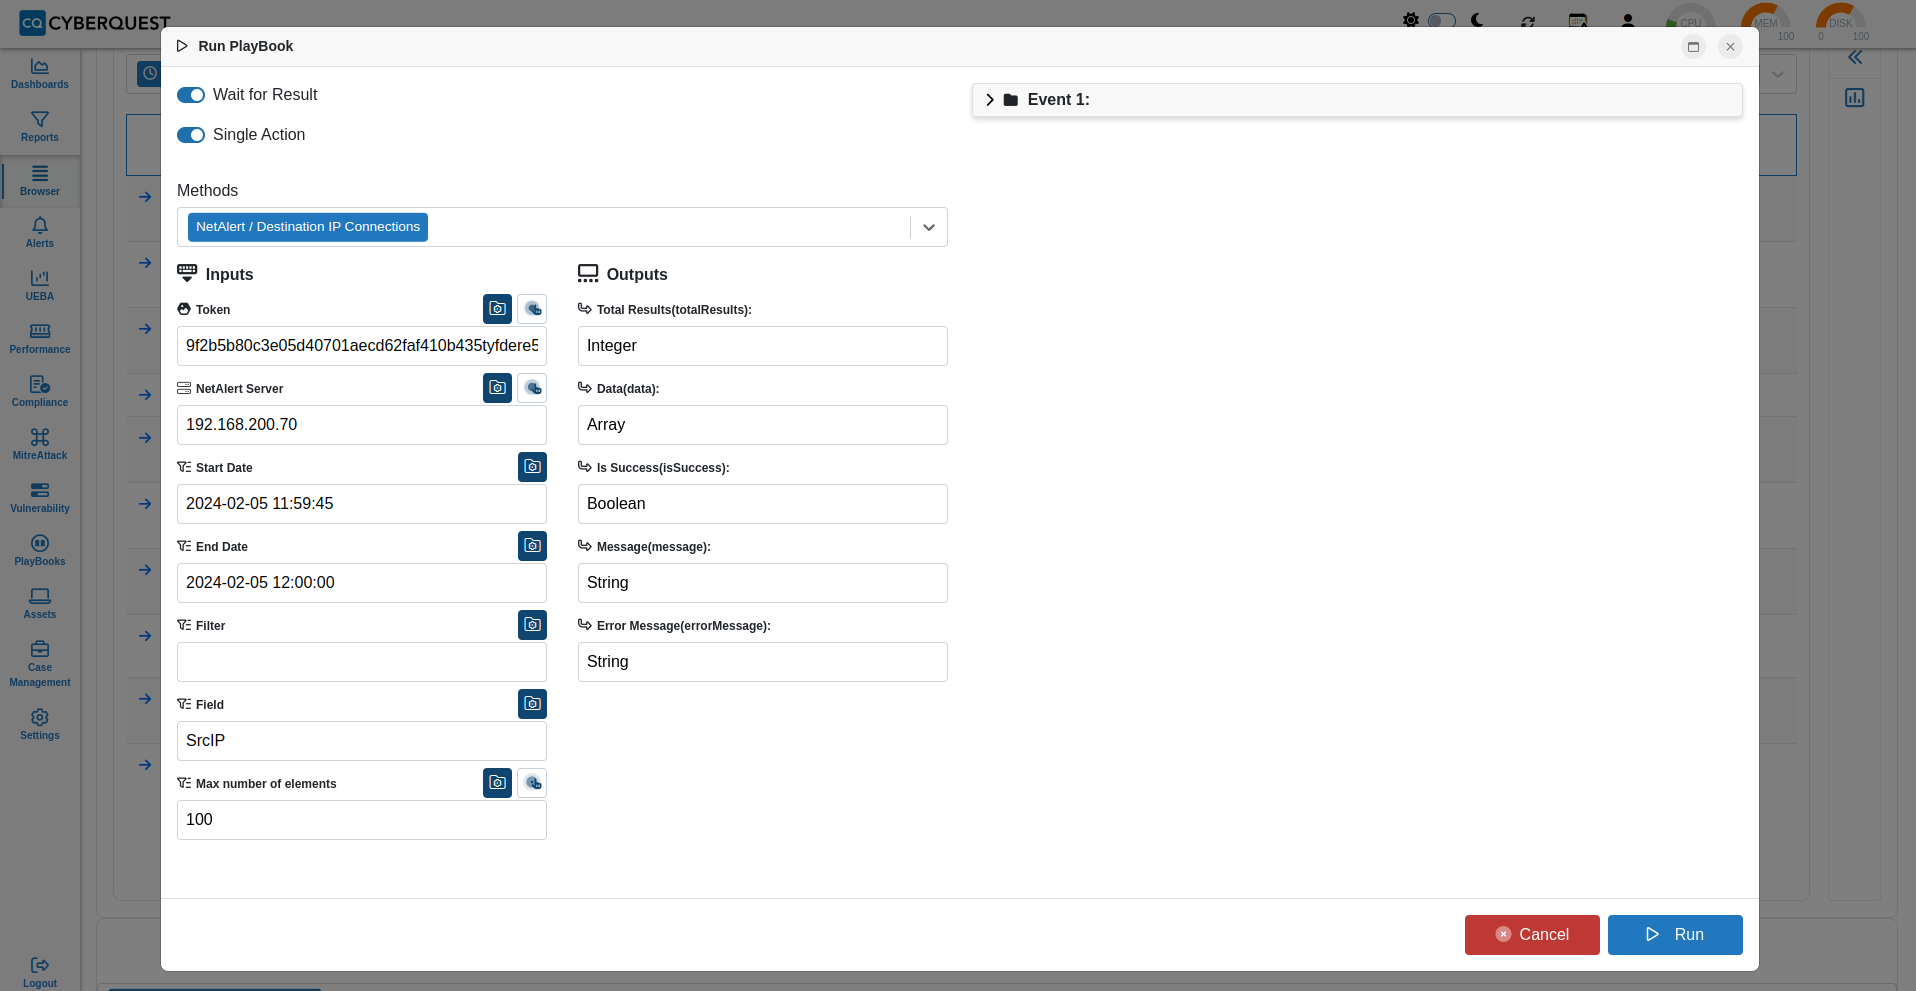Viewport: 1916px width, 991px height.
Task: Open Case Management in the sidebar
Action: pos(40,664)
